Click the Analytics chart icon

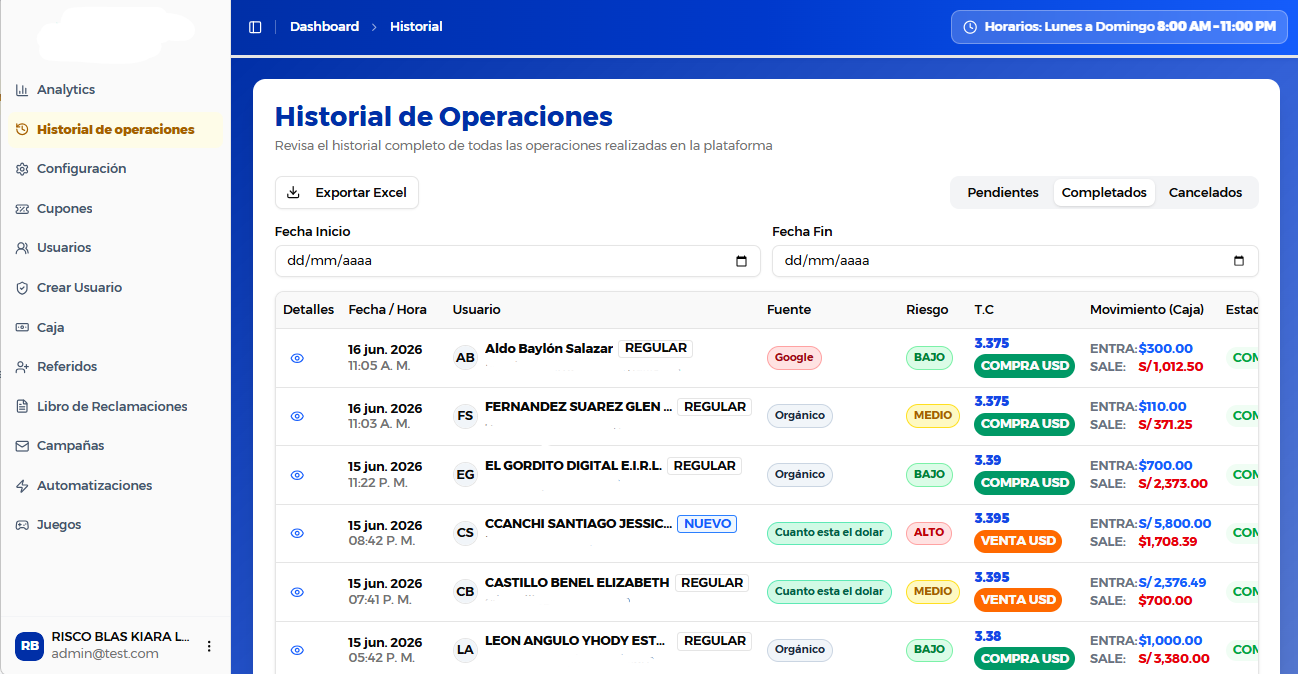(22, 90)
